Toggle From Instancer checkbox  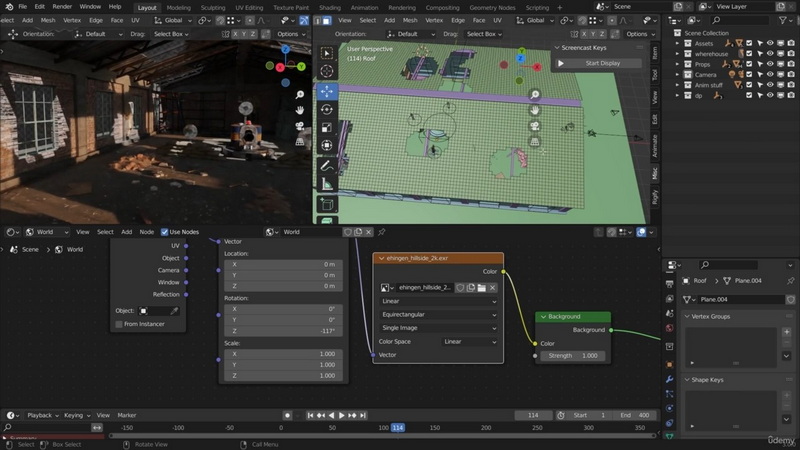(x=119, y=324)
